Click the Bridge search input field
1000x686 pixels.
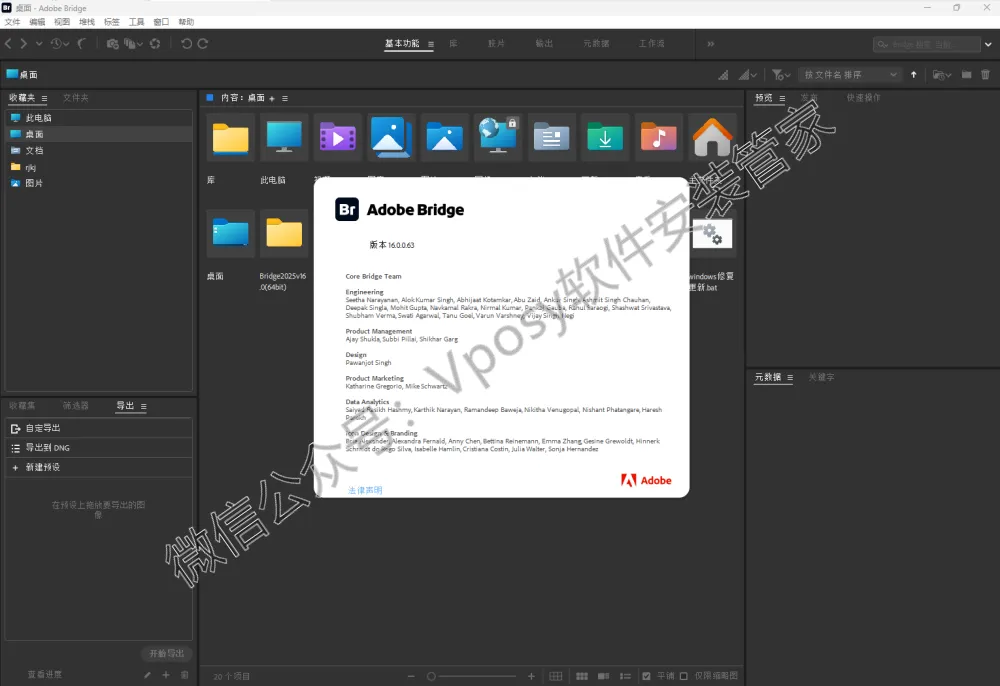tap(927, 44)
